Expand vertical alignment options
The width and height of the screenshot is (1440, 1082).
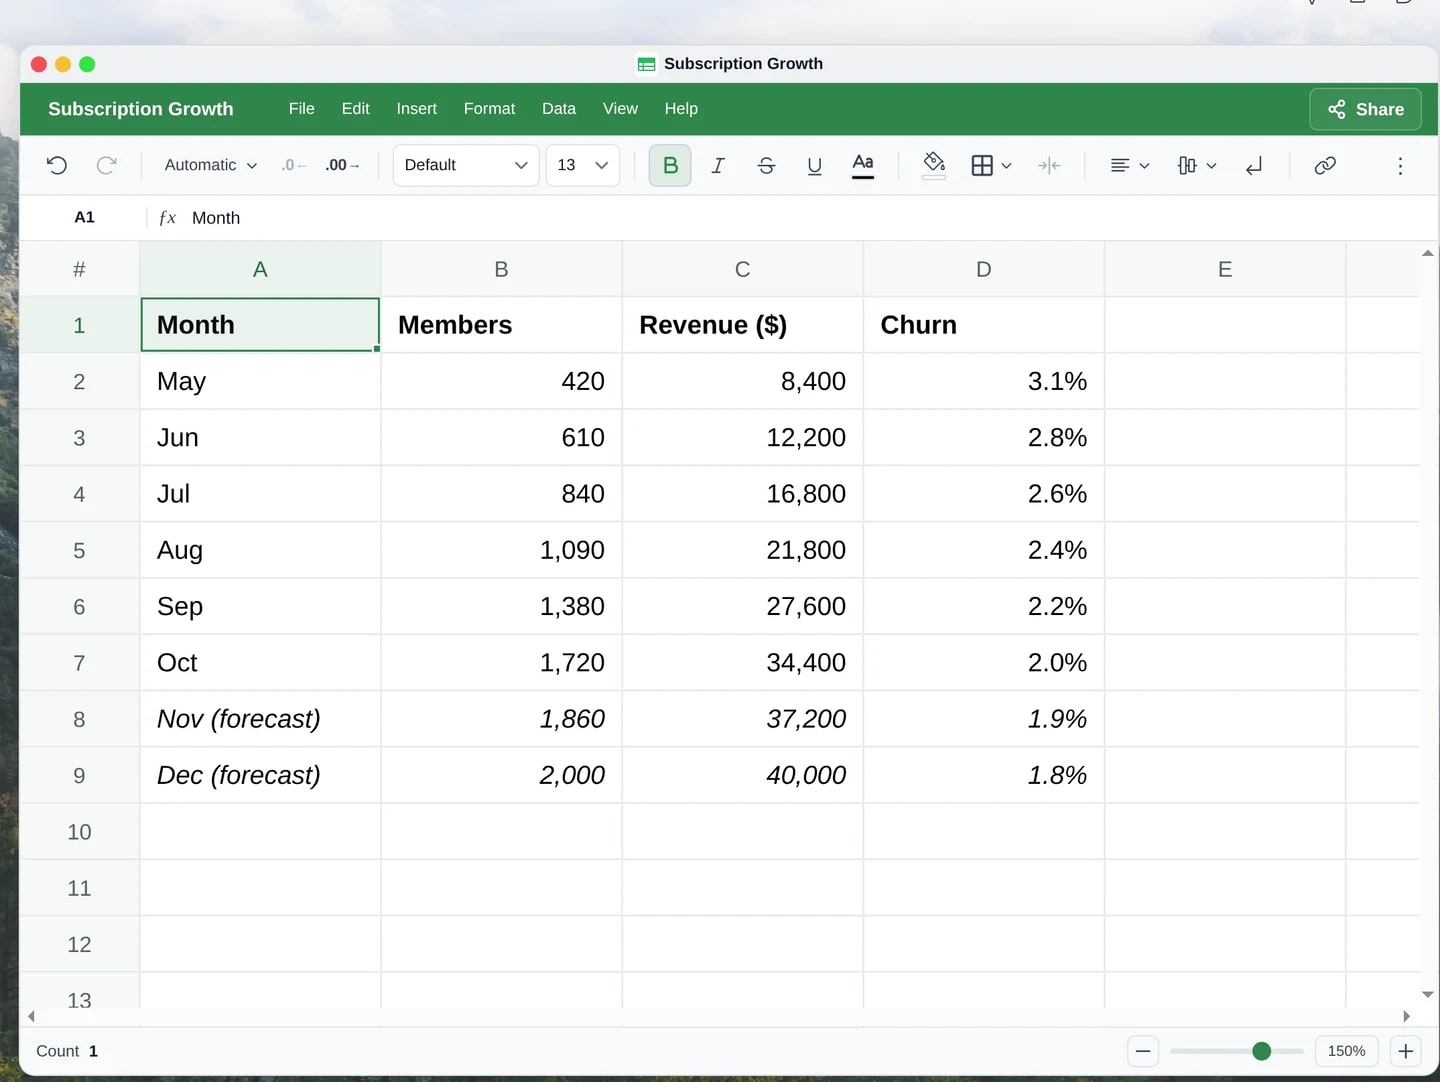point(1197,165)
